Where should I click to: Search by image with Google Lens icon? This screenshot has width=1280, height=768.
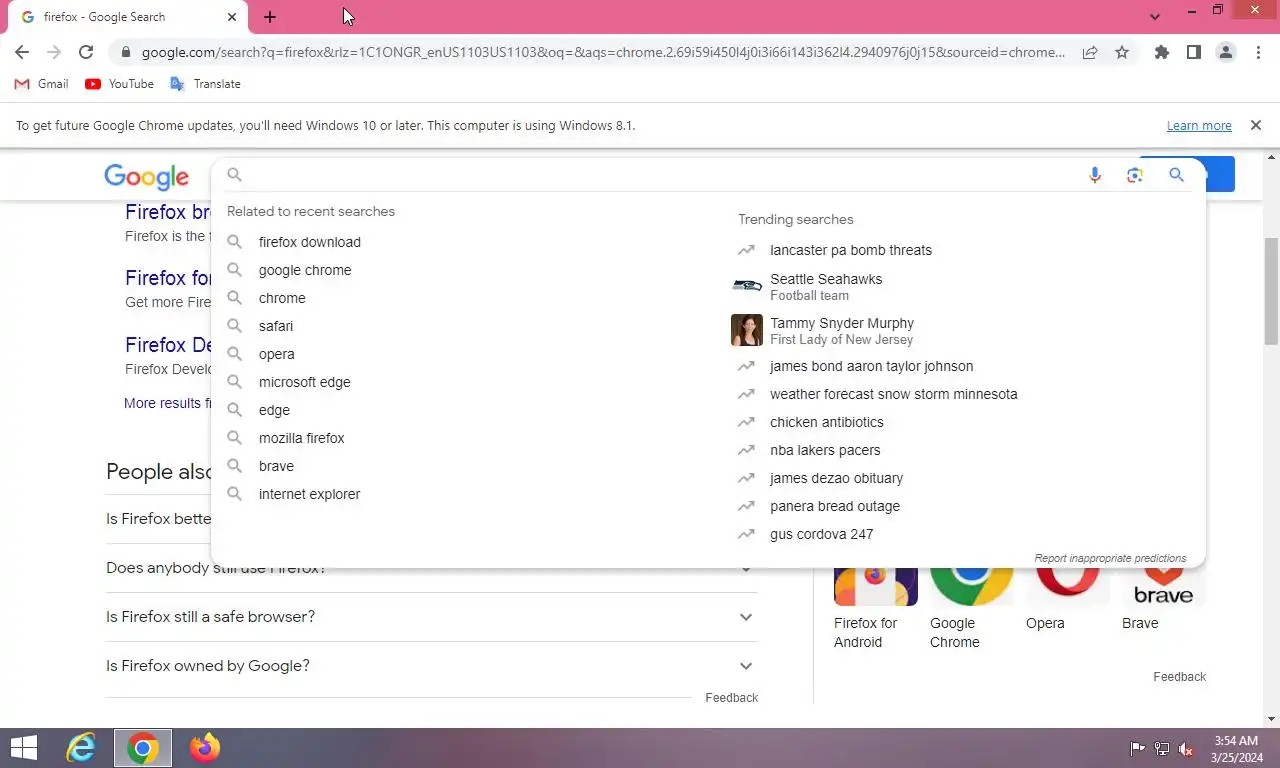1134,175
